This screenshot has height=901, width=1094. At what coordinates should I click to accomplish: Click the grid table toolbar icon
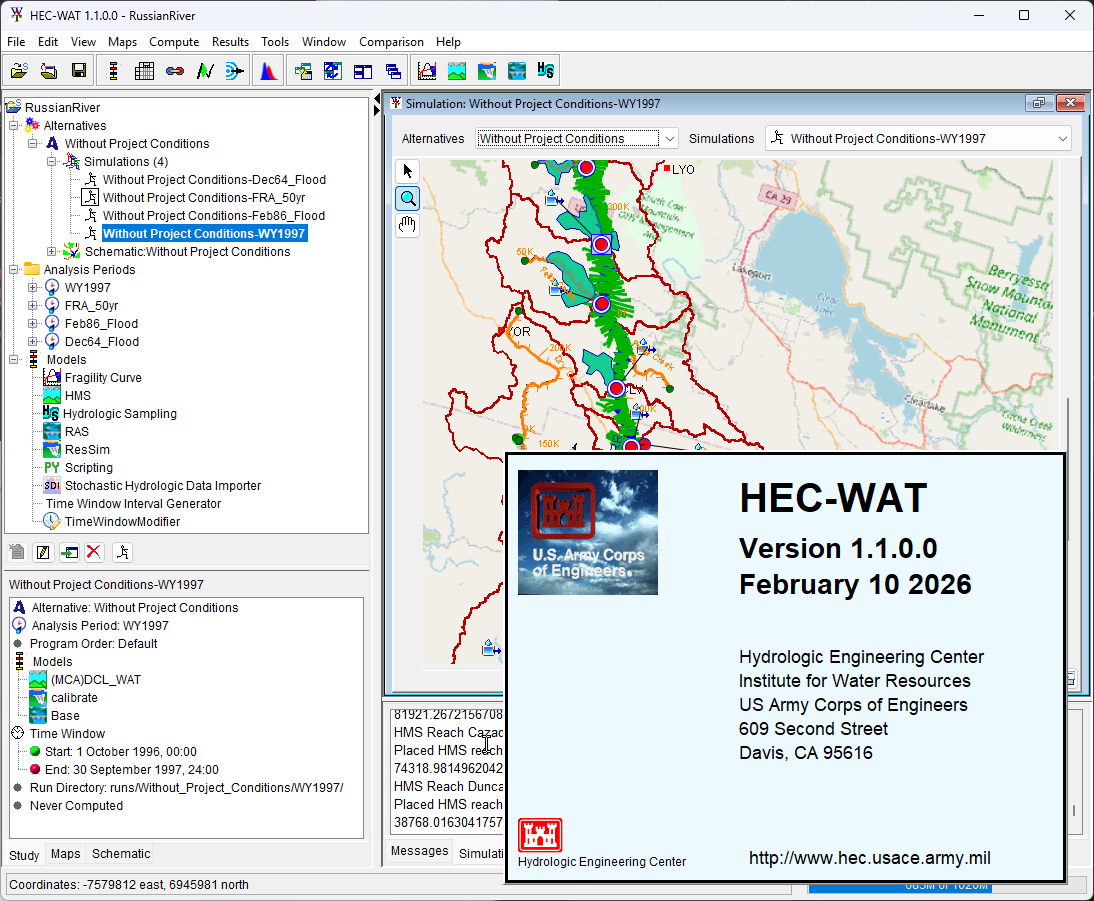tap(144, 70)
